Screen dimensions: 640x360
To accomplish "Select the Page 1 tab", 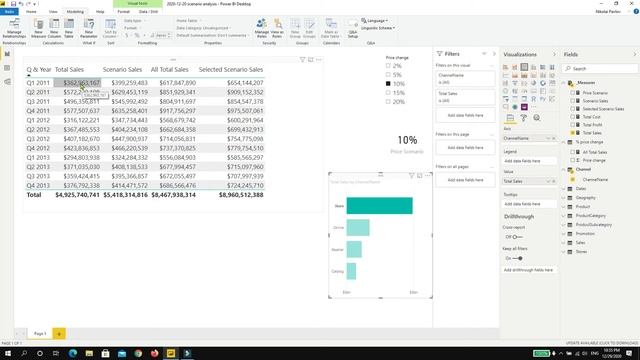I will (x=40, y=333).
